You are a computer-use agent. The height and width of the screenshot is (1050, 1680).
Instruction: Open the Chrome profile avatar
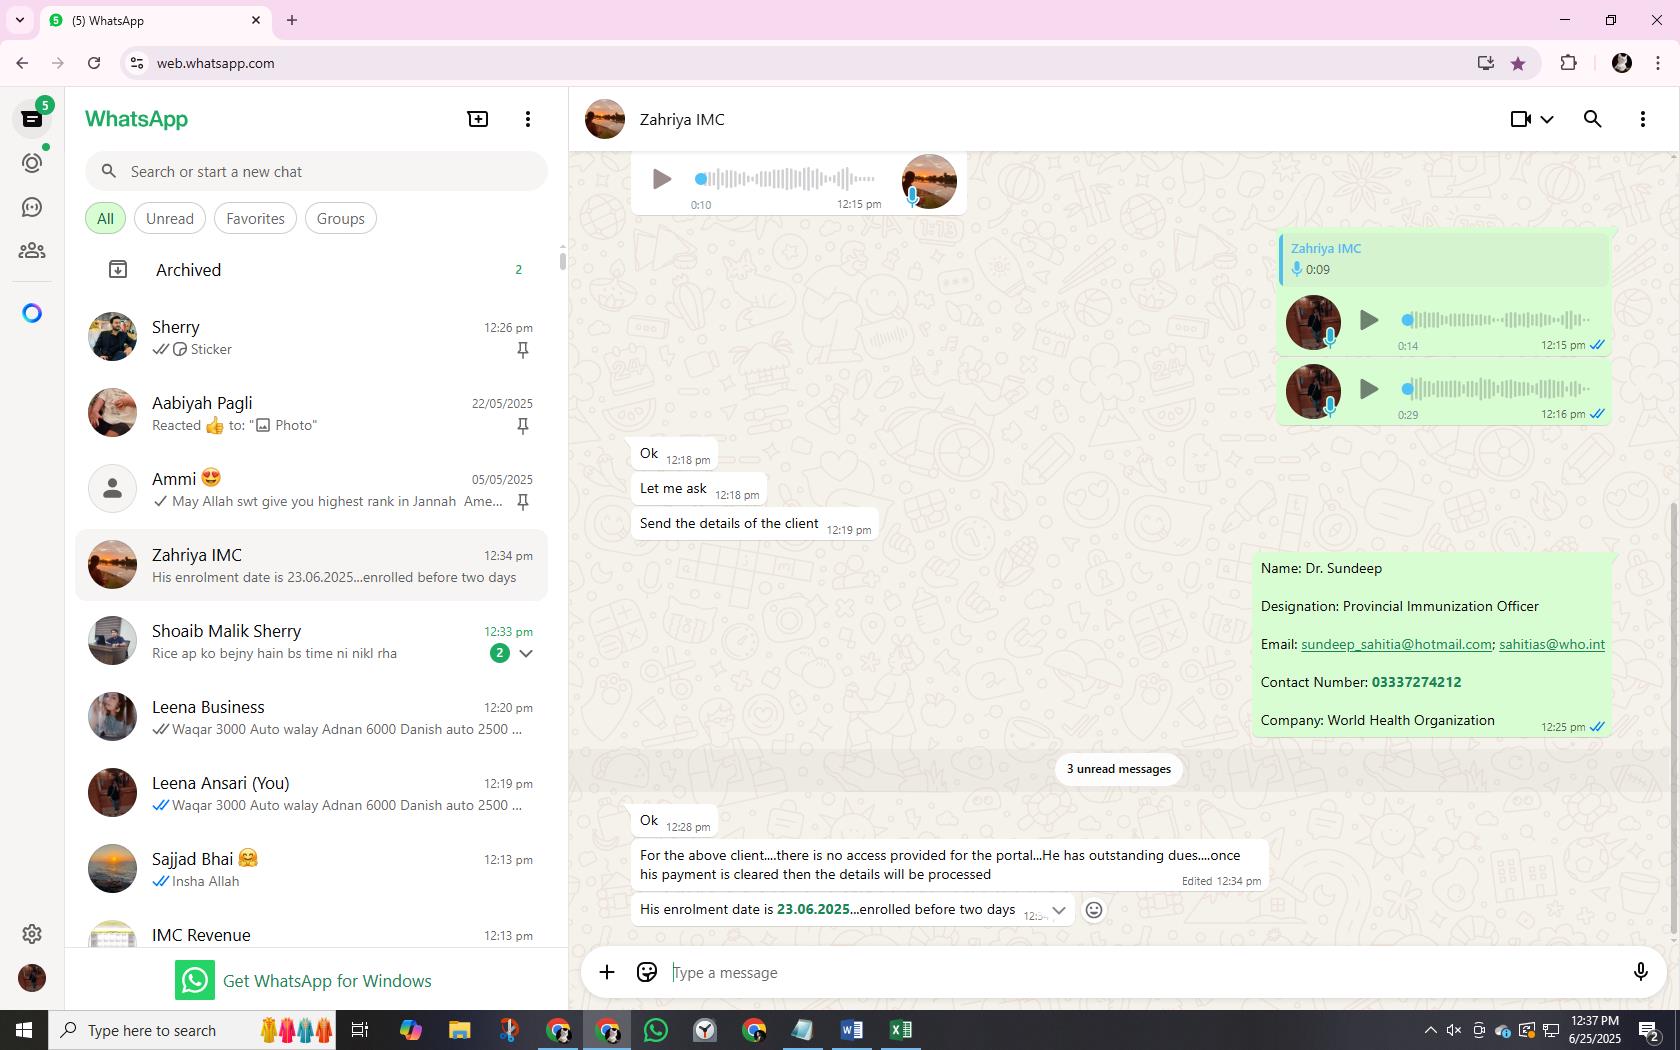[1622, 63]
